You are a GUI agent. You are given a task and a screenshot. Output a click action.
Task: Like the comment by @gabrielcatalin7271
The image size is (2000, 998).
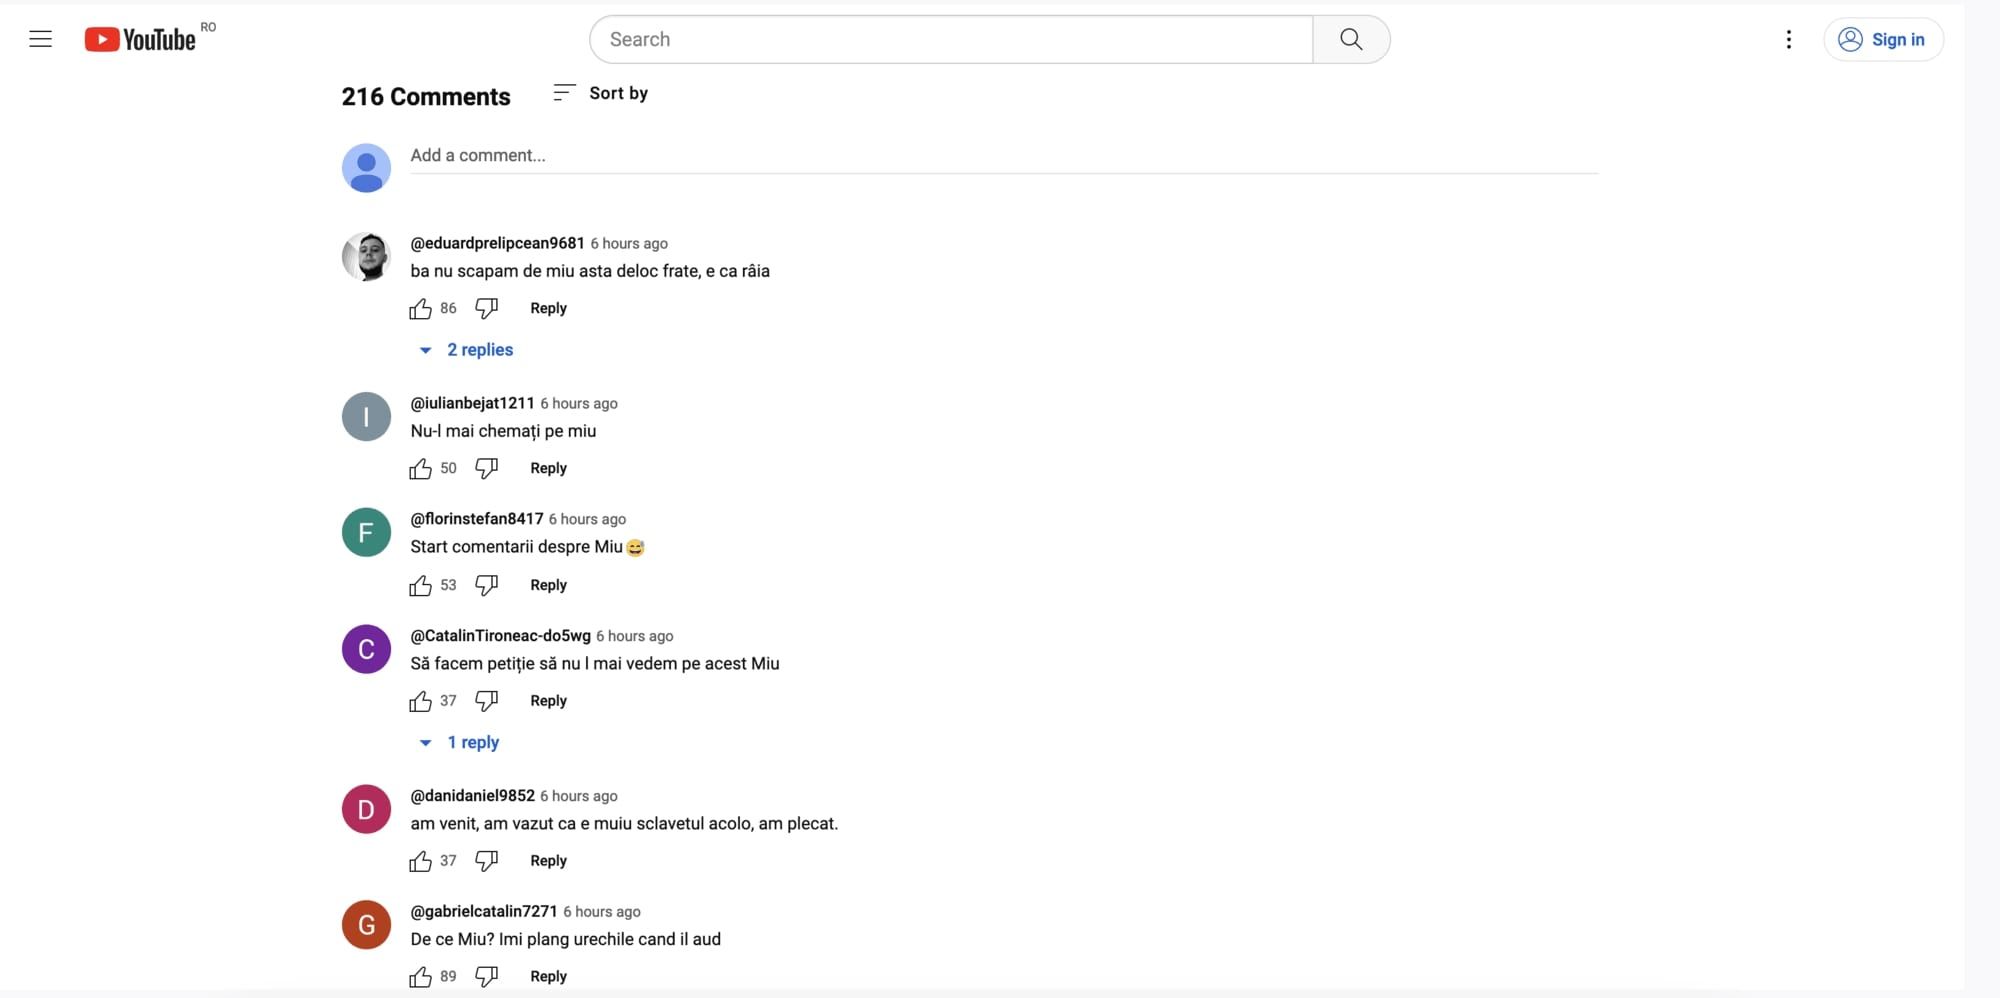tap(421, 977)
